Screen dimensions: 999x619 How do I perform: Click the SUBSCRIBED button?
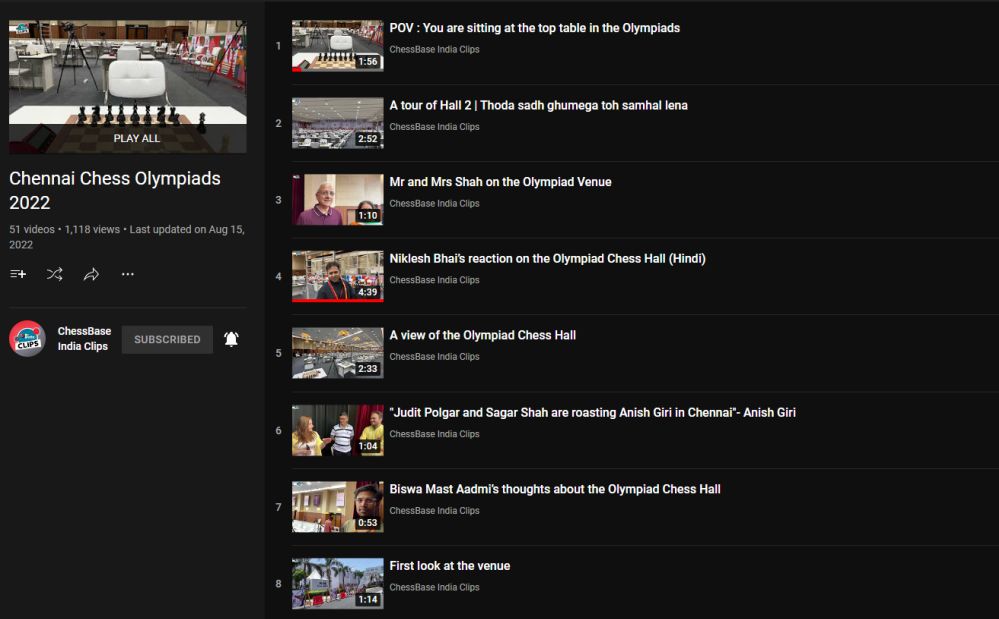[167, 339]
